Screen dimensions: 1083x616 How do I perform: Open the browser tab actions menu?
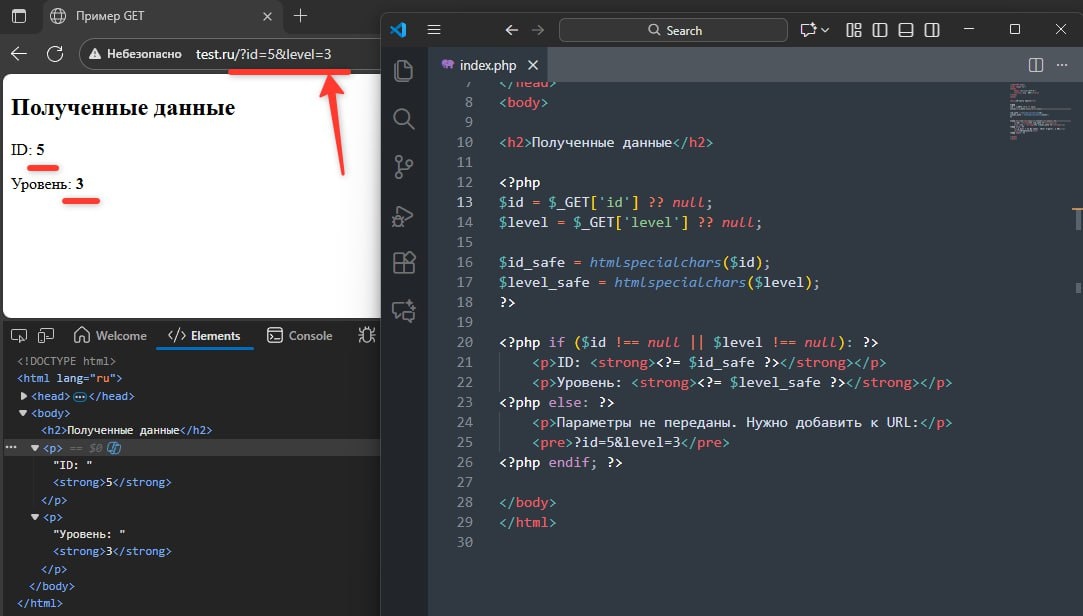pyautogui.click(x=19, y=16)
